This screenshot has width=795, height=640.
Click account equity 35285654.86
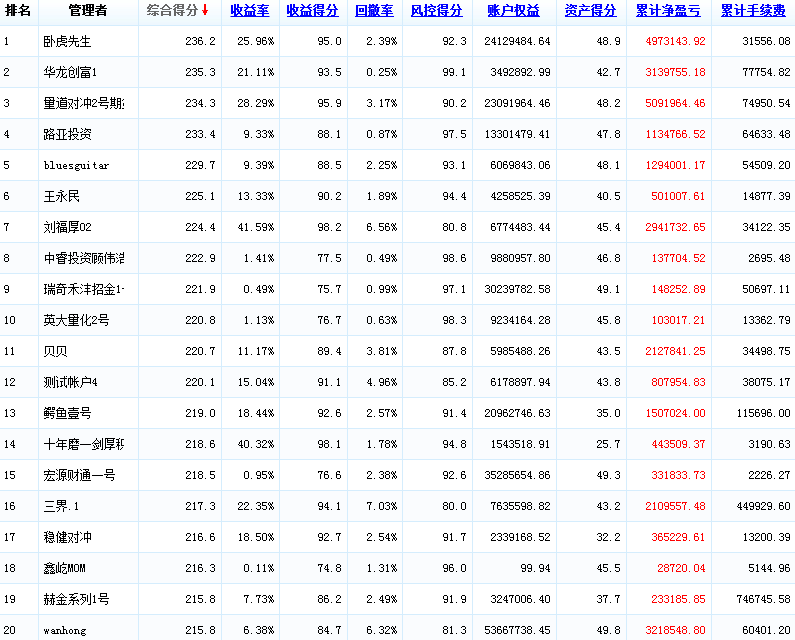[x=517, y=475]
